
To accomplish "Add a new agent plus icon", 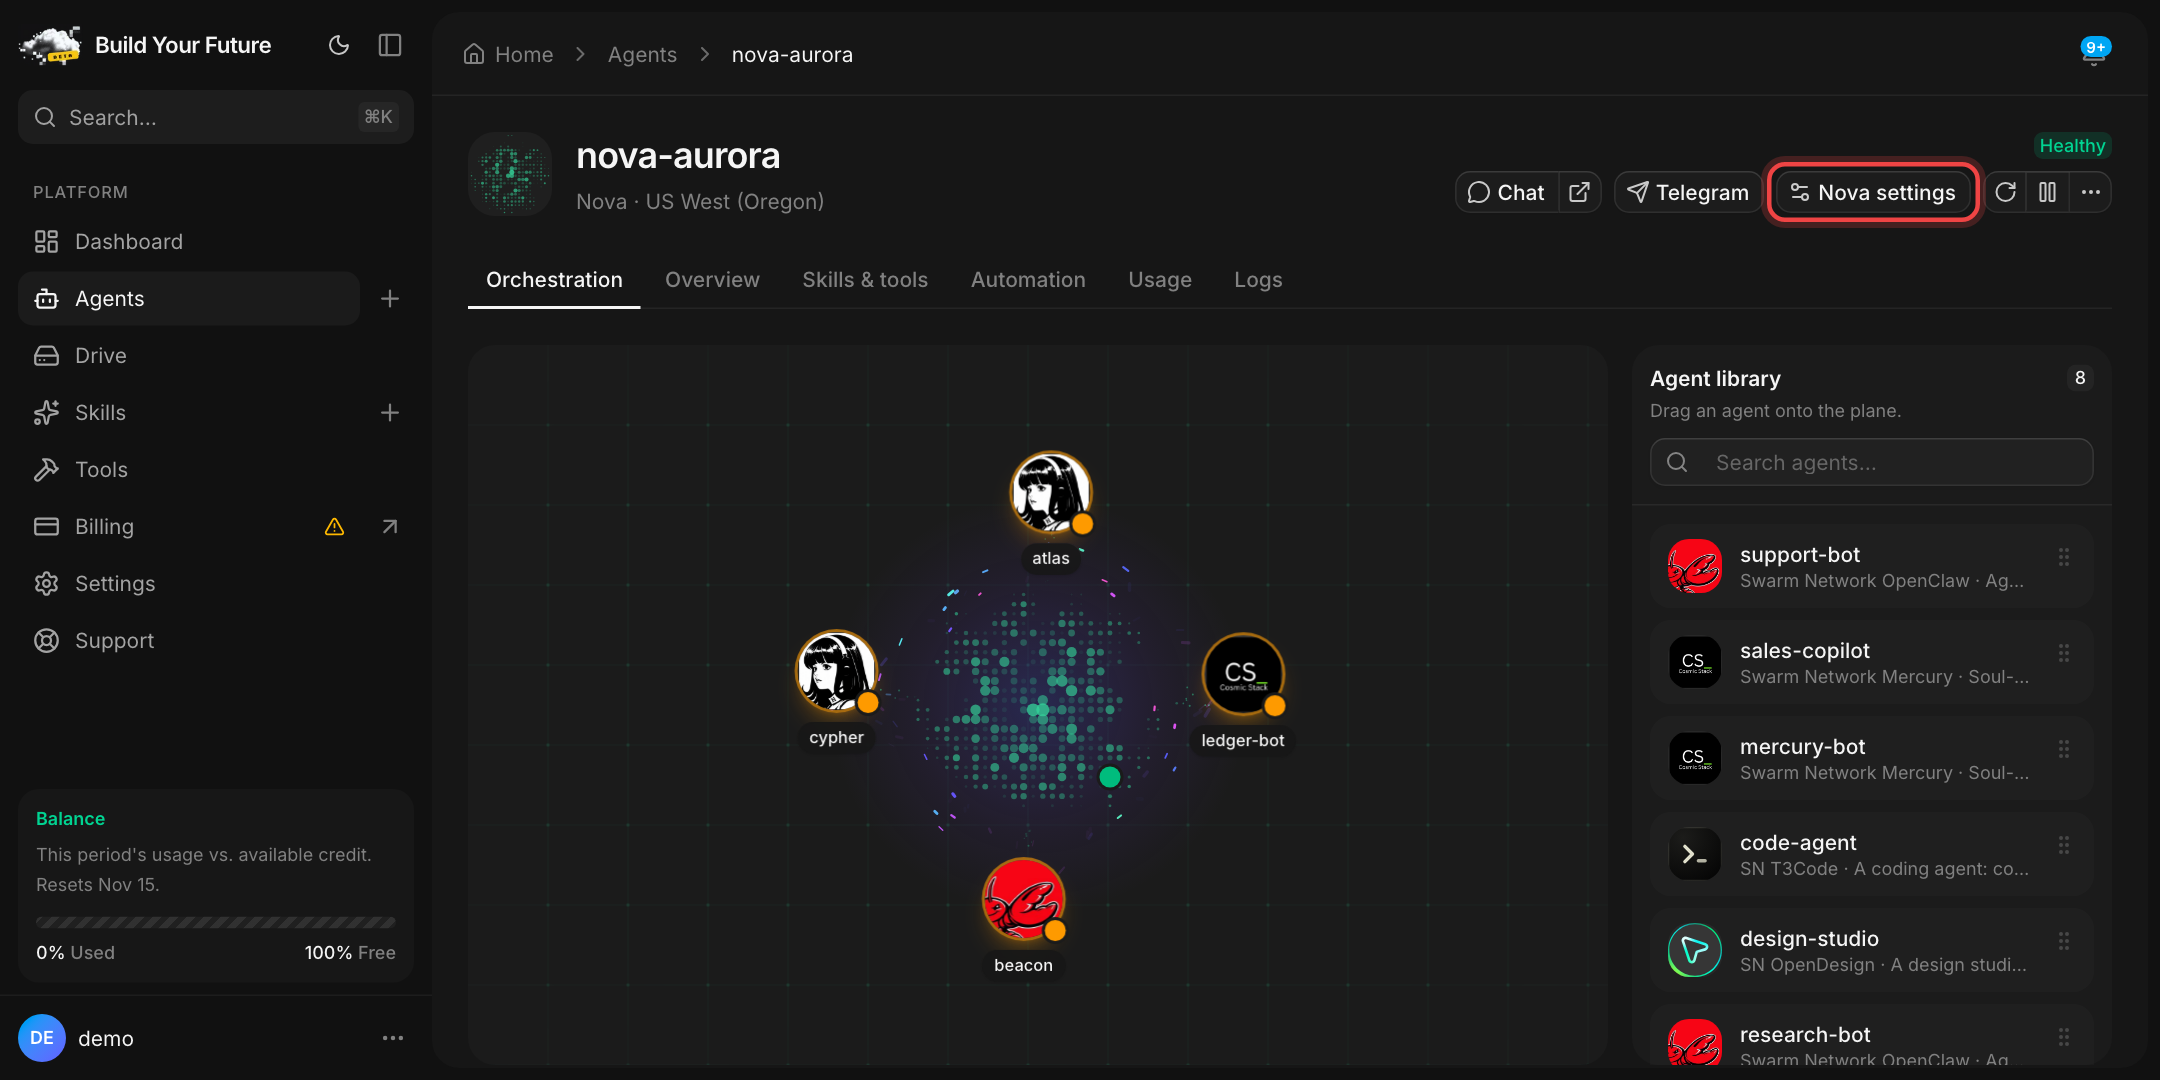I will coord(390,299).
